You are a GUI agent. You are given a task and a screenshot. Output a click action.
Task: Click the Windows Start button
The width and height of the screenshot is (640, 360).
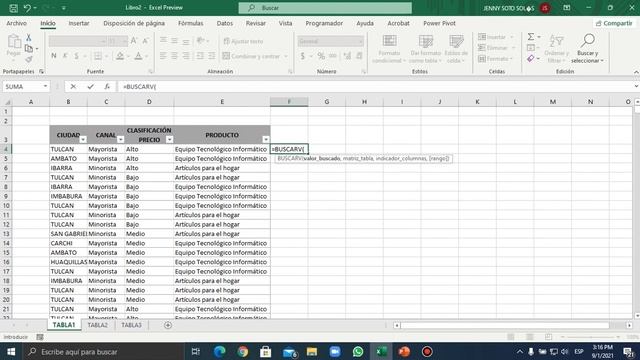(11, 351)
